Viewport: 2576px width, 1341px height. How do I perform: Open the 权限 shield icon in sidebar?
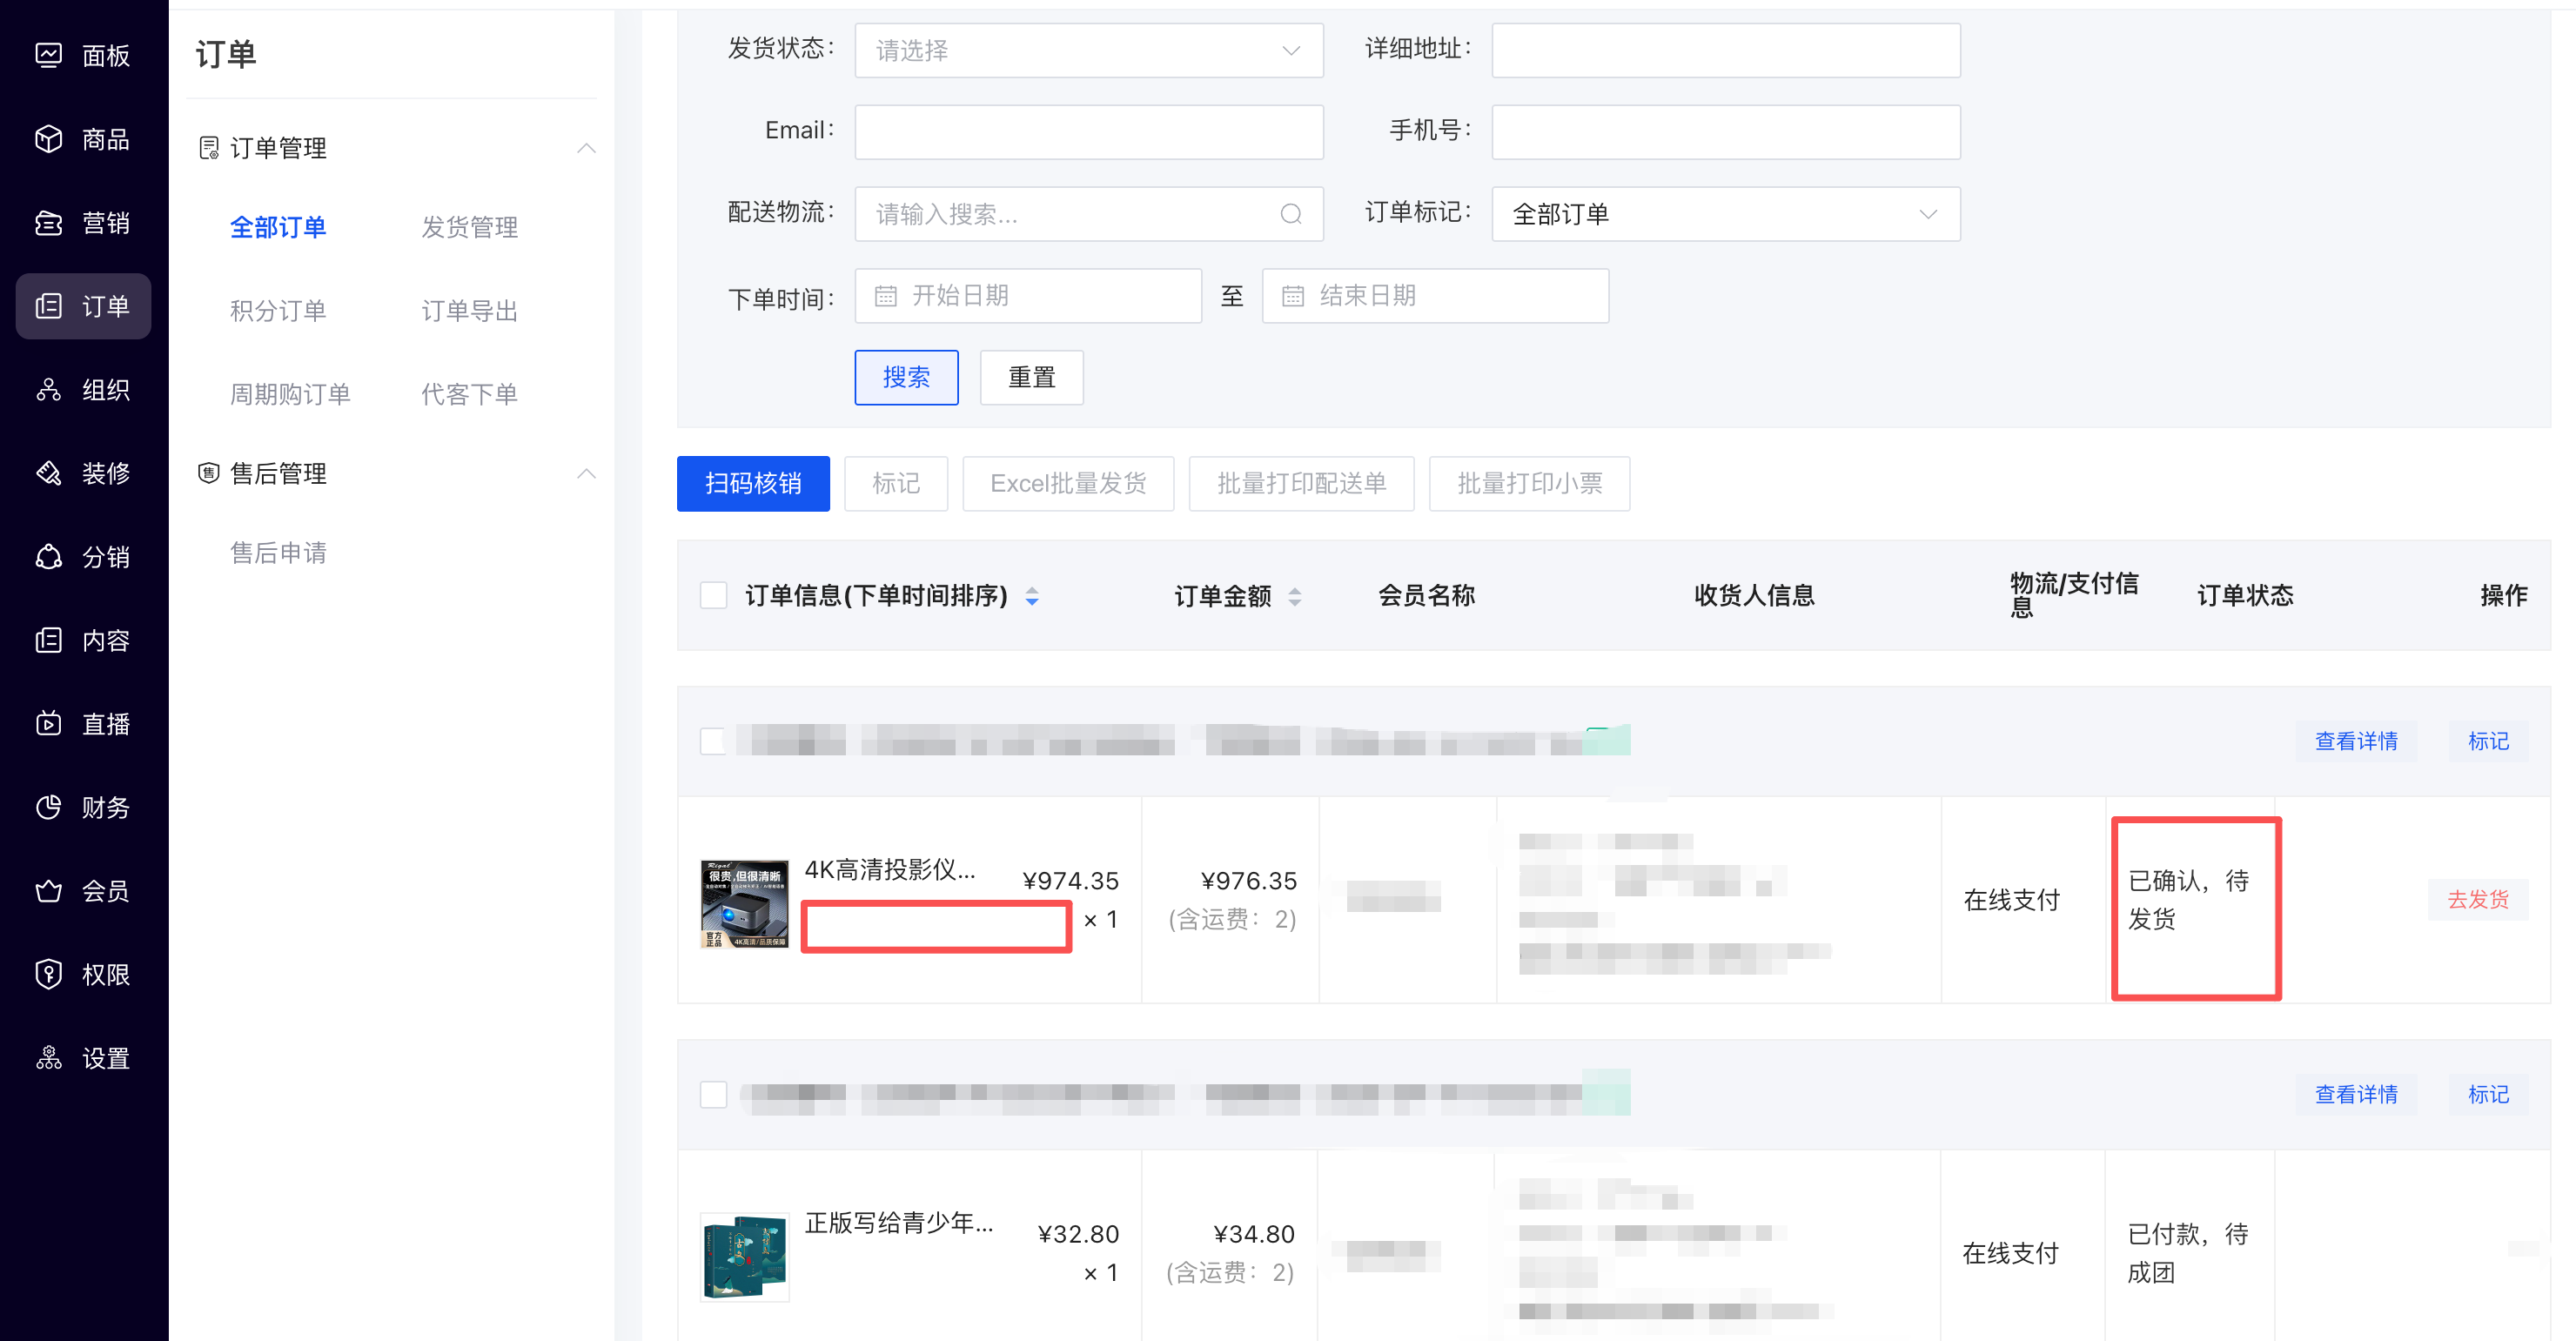click(x=48, y=974)
